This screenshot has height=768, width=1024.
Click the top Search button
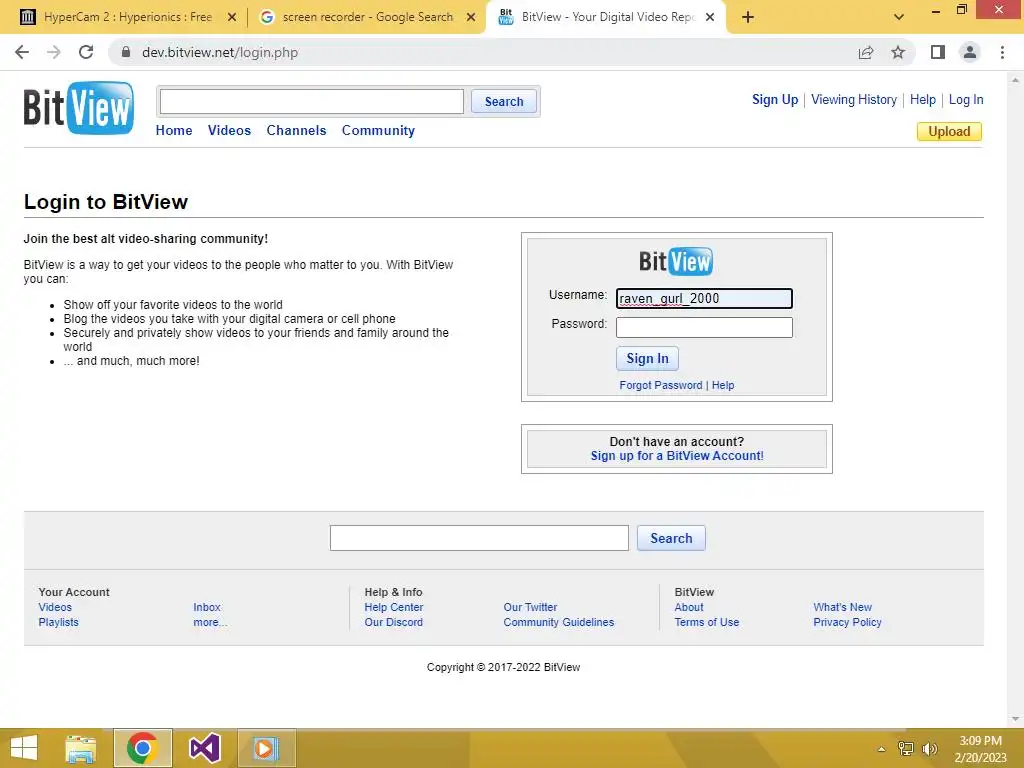pos(504,102)
